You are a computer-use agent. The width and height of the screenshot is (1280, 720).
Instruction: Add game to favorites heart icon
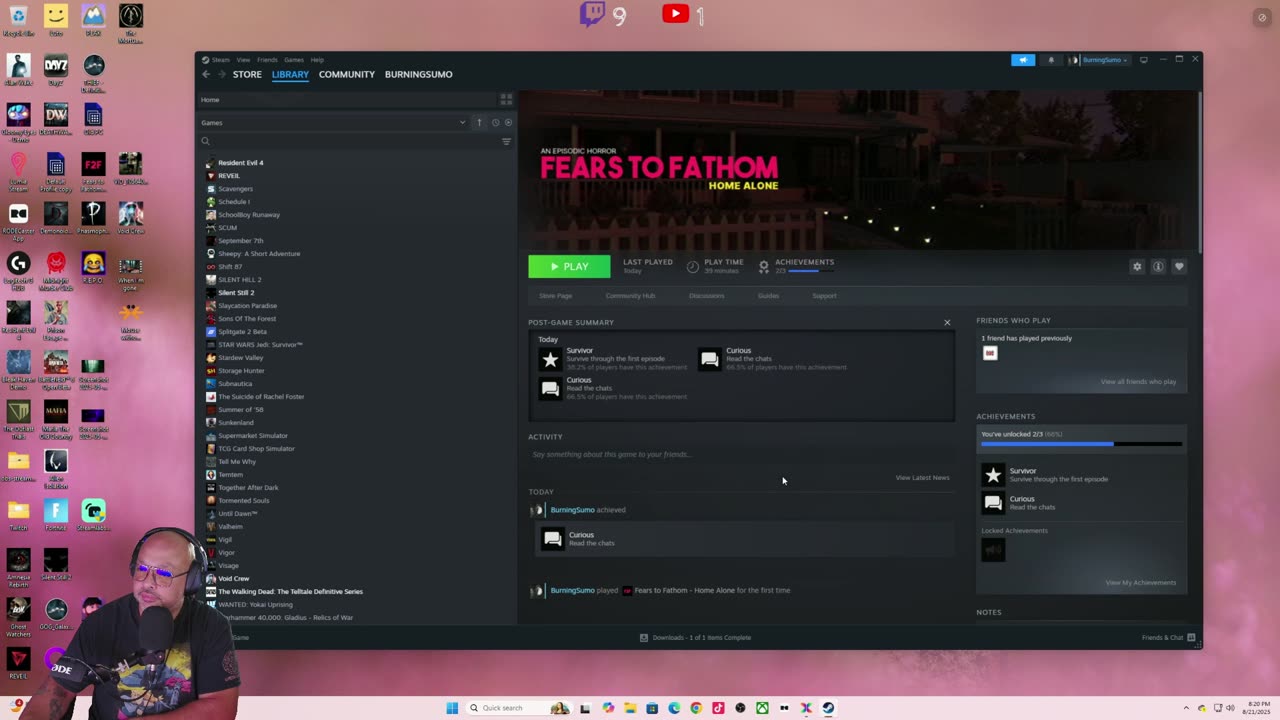1179,267
